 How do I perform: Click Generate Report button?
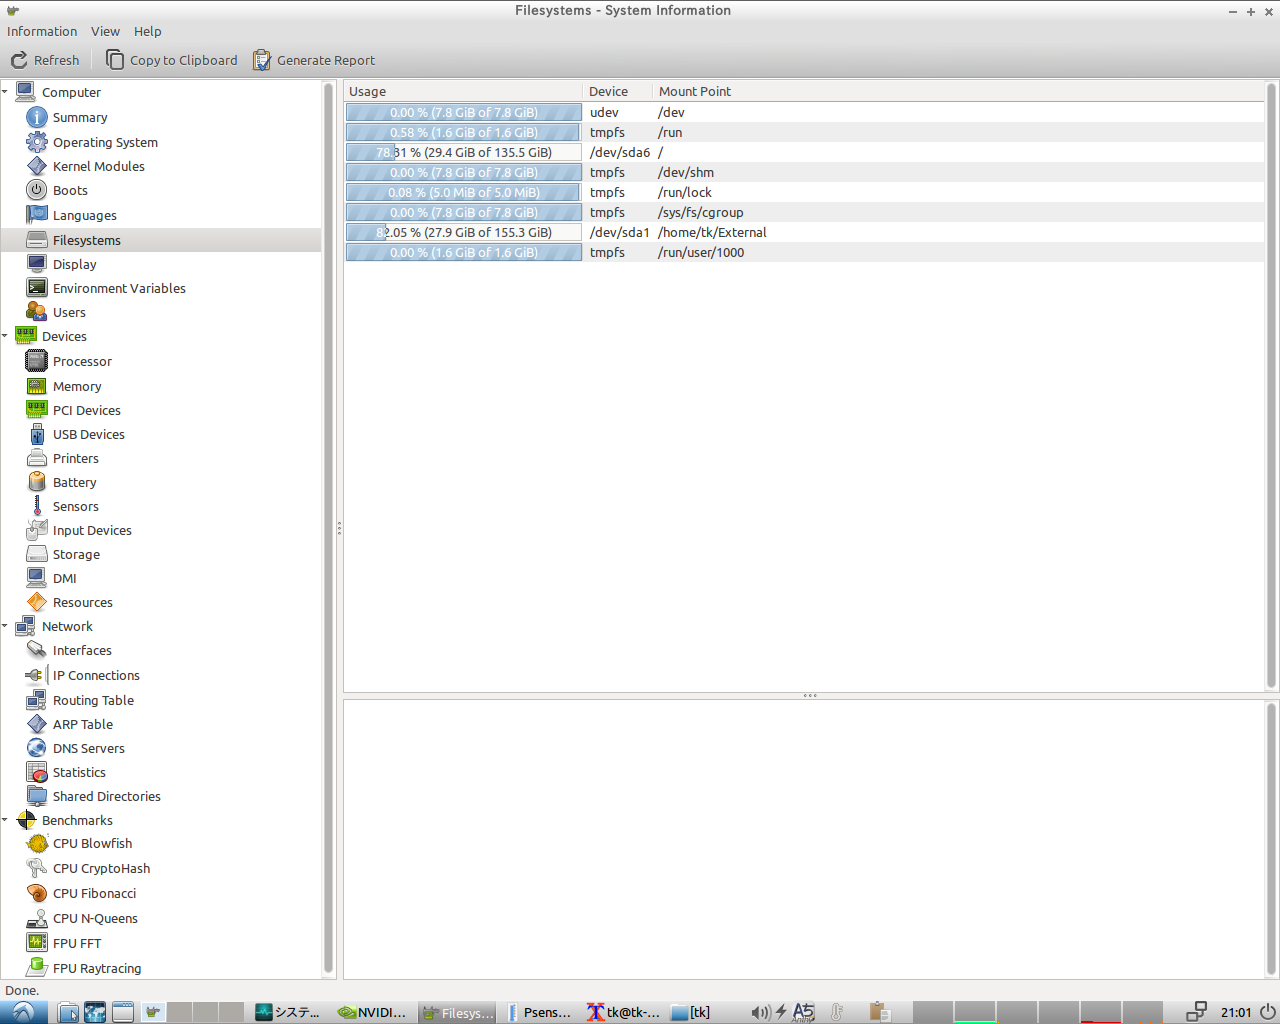click(x=314, y=60)
